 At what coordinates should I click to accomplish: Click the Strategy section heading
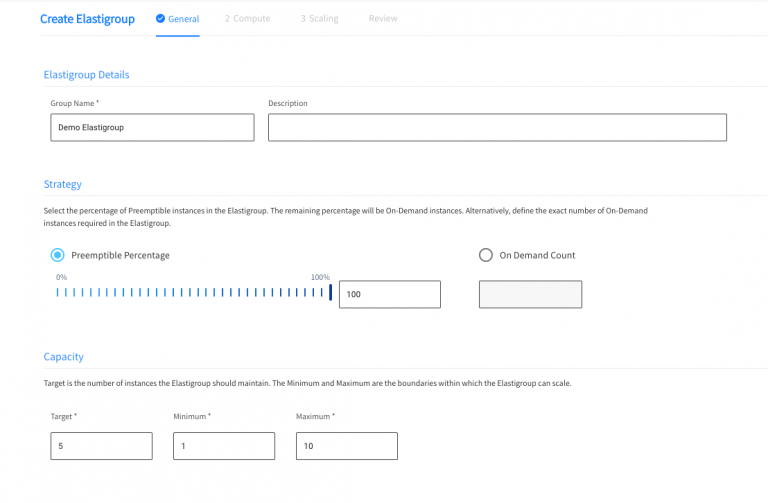(x=62, y=184)
